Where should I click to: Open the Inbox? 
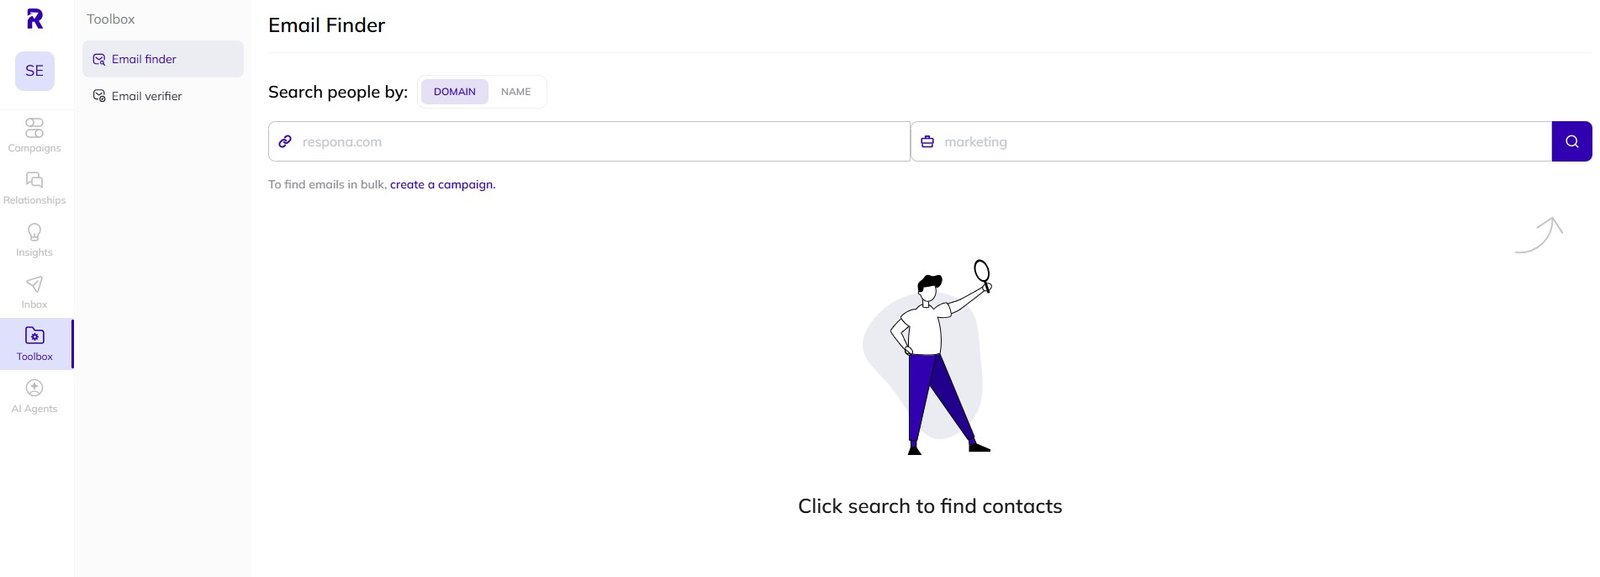pyautogui.click(x=34, y=291)
